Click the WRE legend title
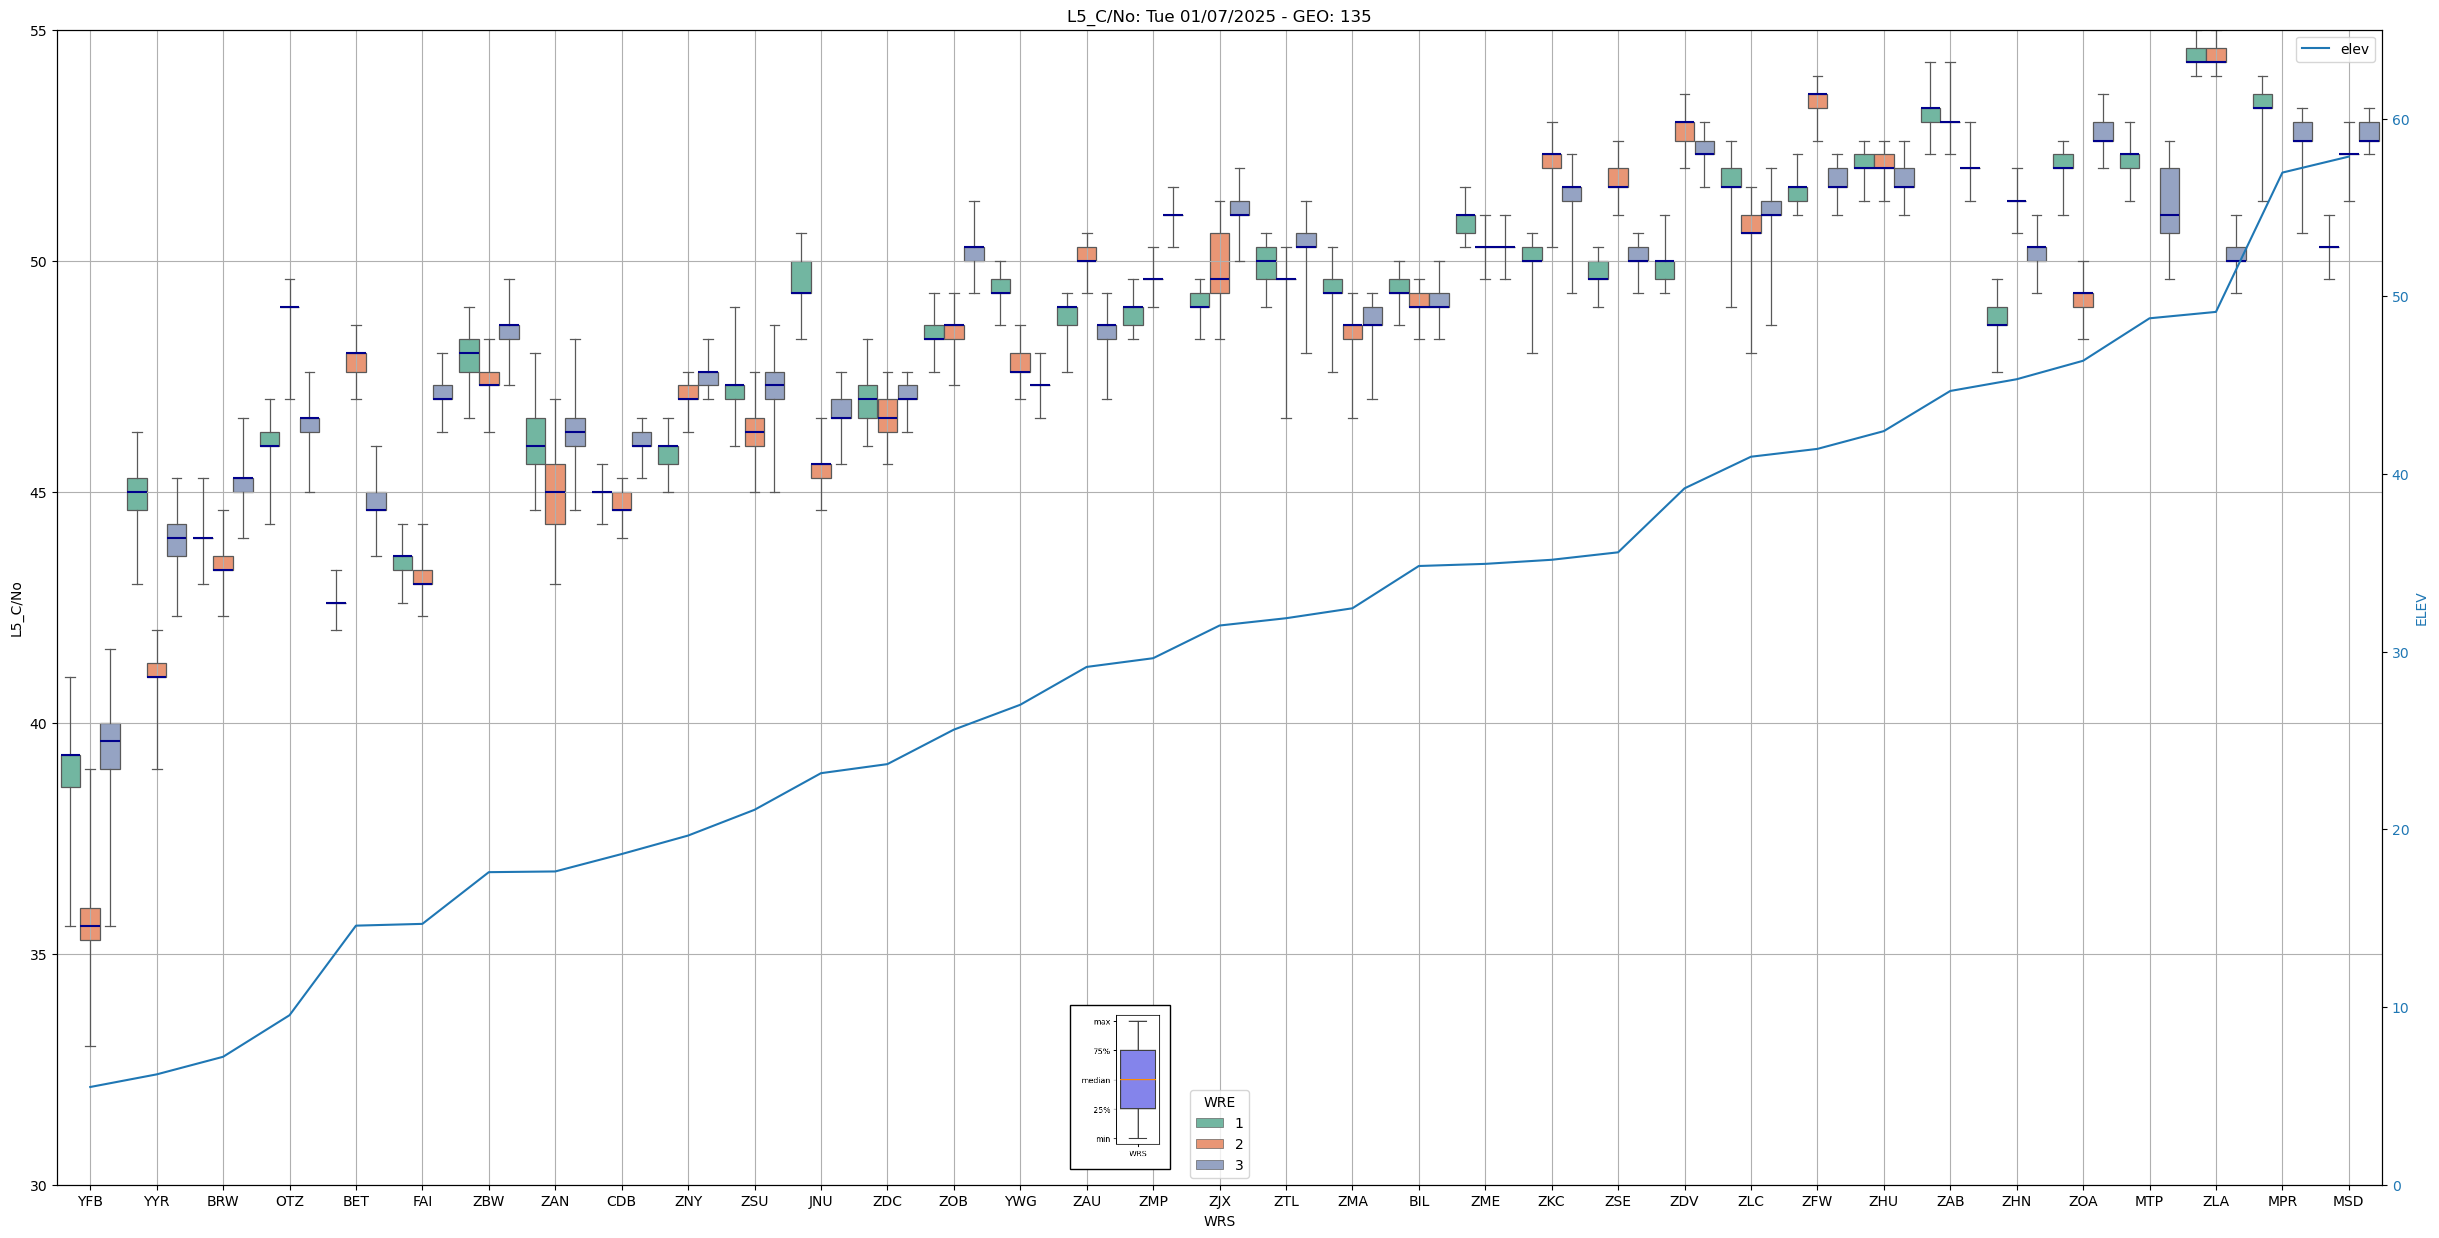Image resolution: width=2439 pixels, height=1238 pixels. [1219, 1102]
